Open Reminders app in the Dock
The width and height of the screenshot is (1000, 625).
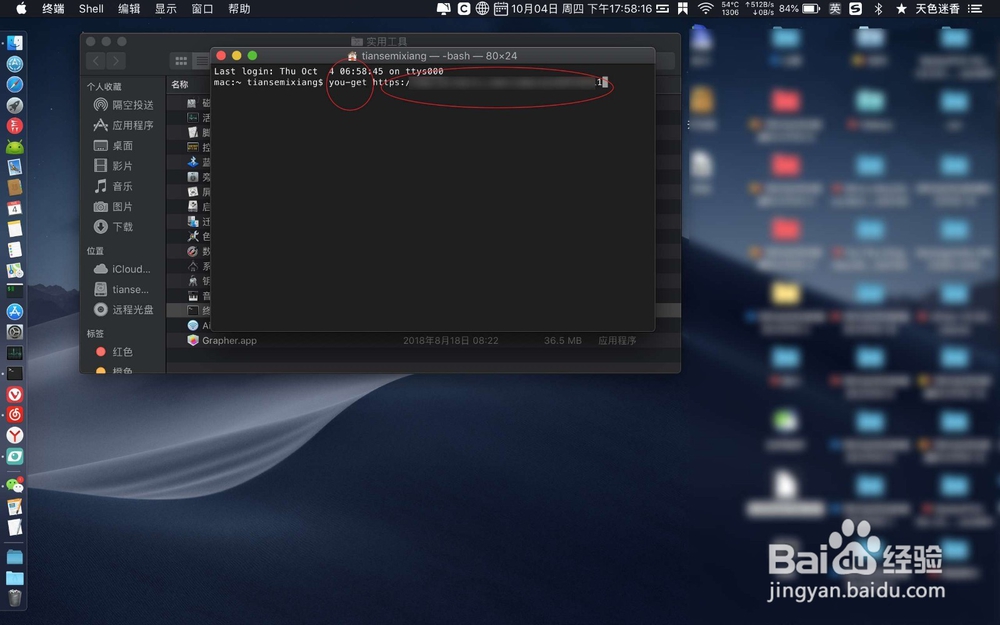[15, 250]
